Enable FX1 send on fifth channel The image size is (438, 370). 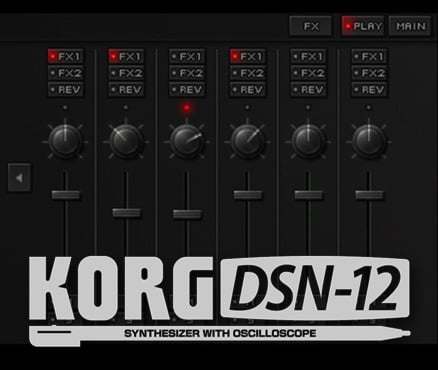308,56
